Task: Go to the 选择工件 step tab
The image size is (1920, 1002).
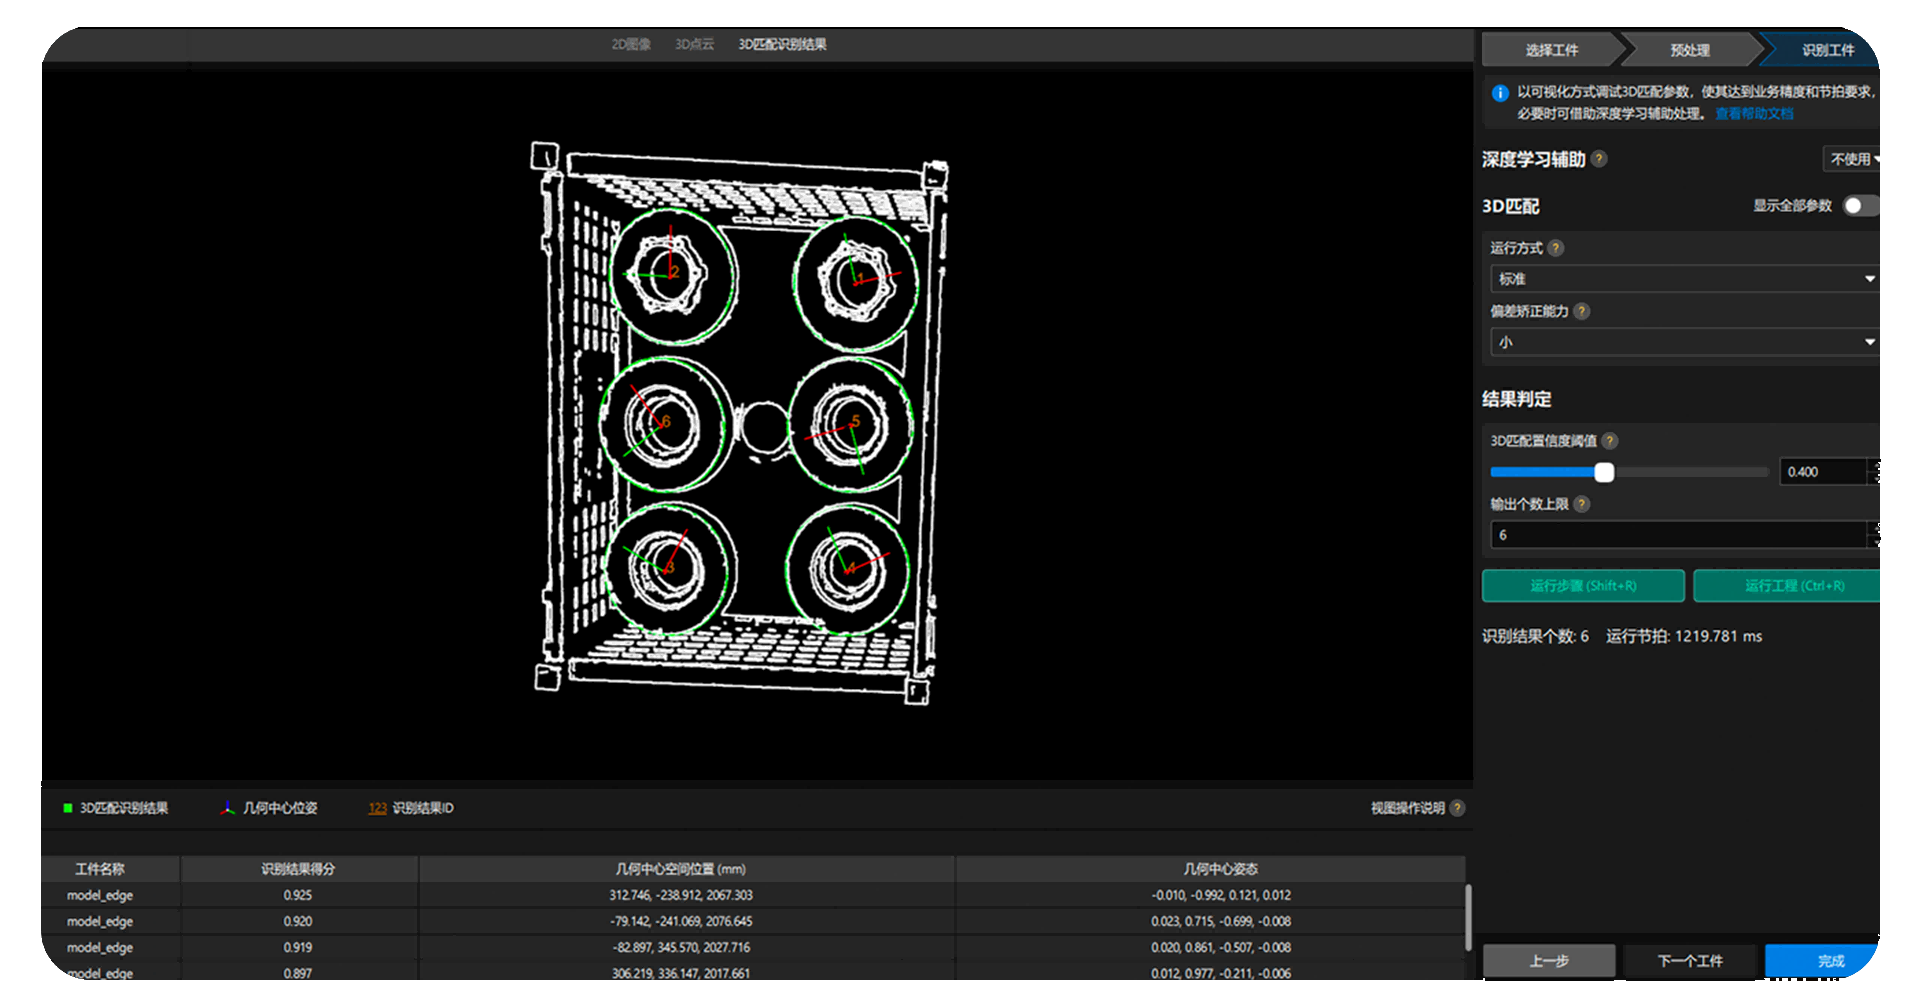Action: click(1552, 50)
